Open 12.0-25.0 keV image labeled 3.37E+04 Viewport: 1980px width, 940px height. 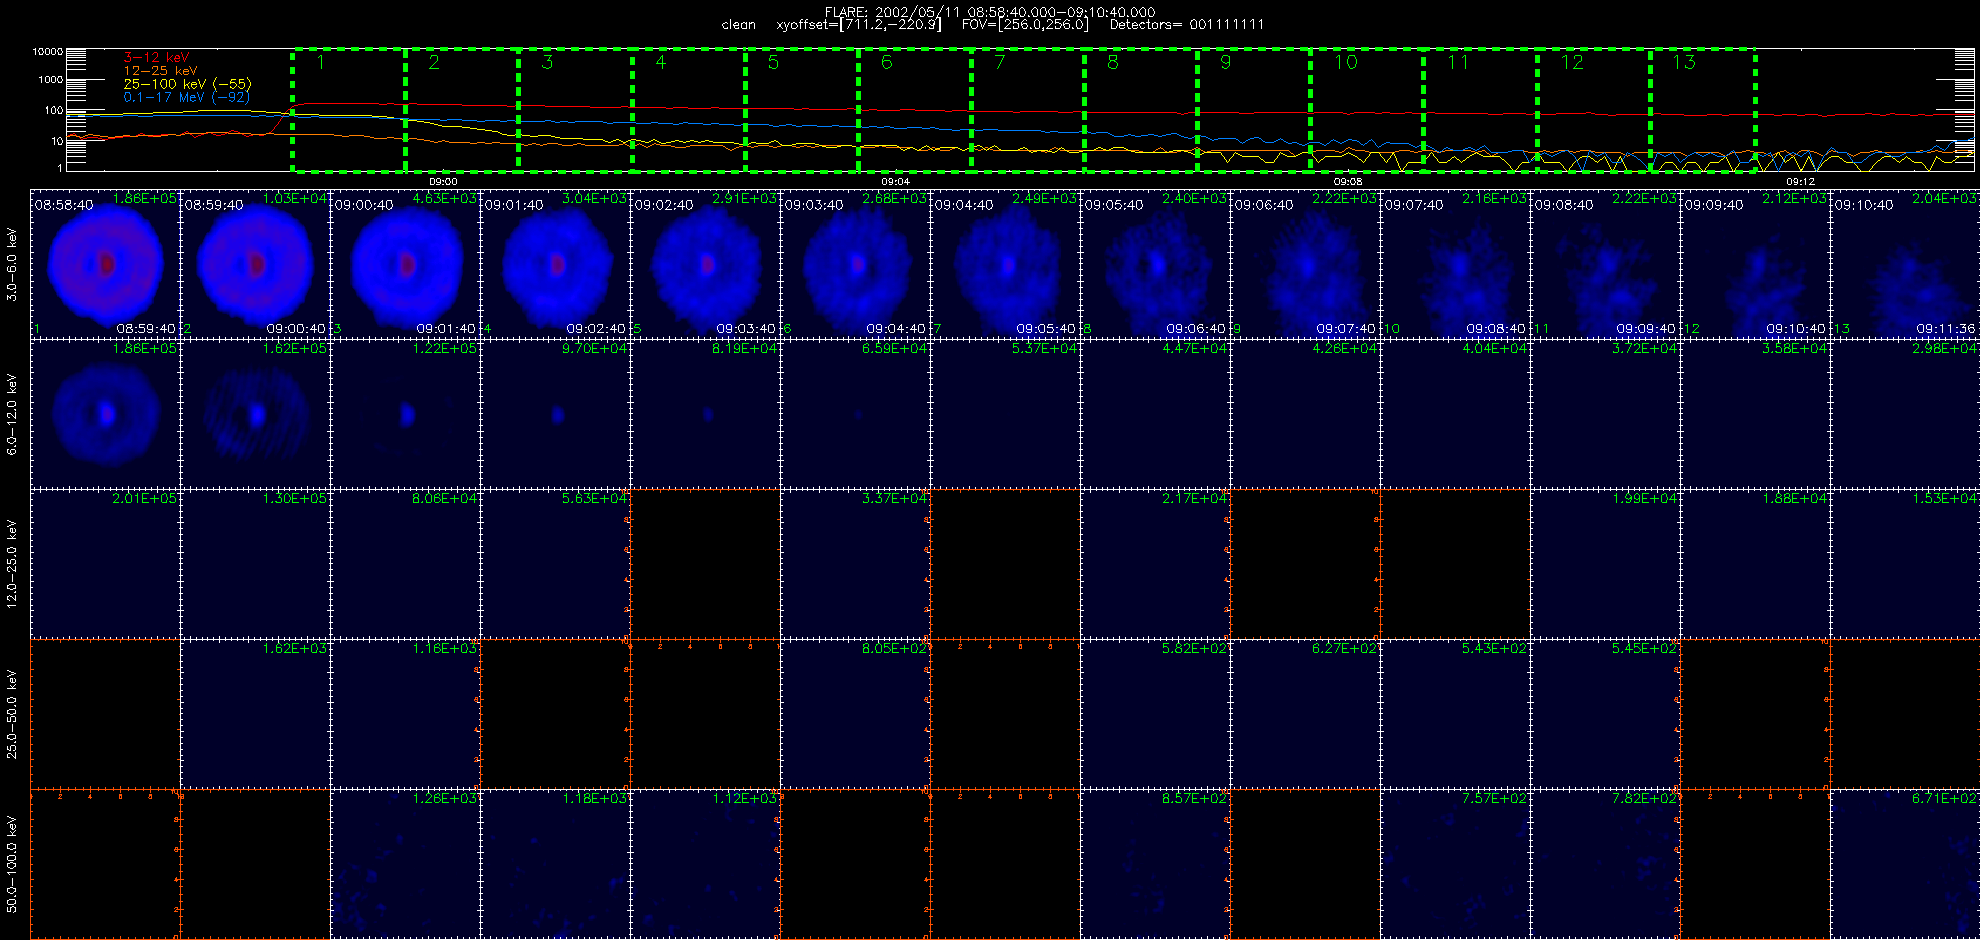pyautogui.click(x=856, y=564)
